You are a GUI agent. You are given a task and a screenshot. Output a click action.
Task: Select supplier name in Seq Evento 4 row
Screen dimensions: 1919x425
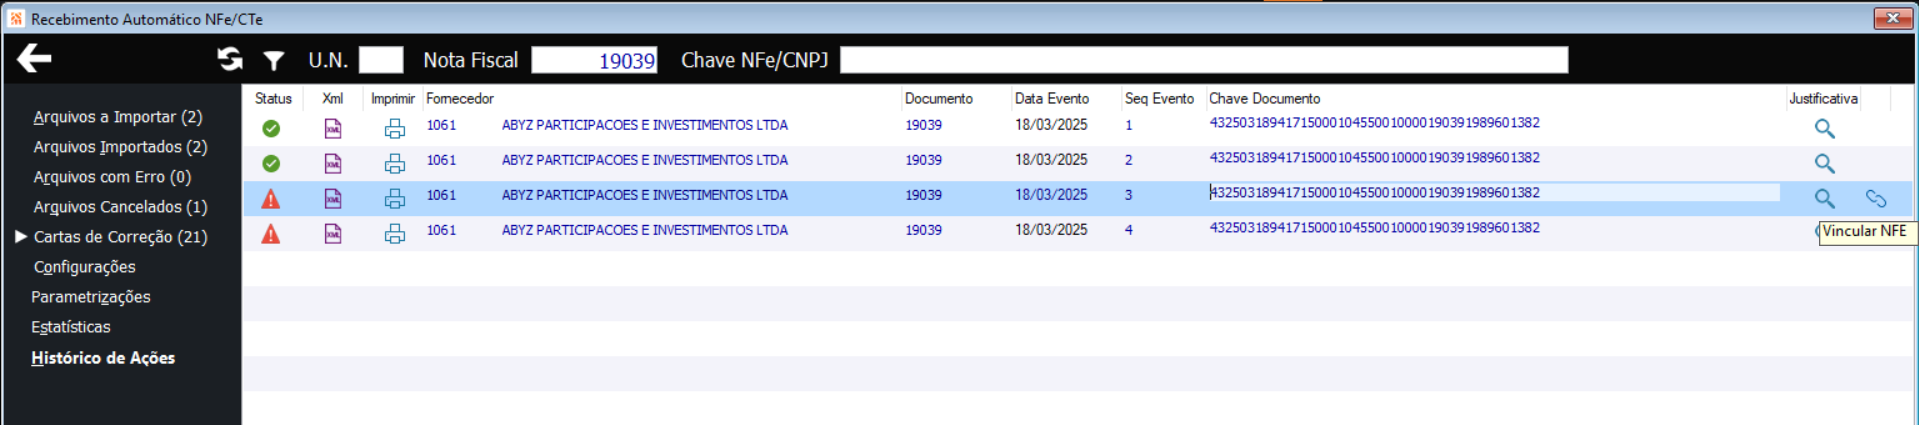point(645,230)
